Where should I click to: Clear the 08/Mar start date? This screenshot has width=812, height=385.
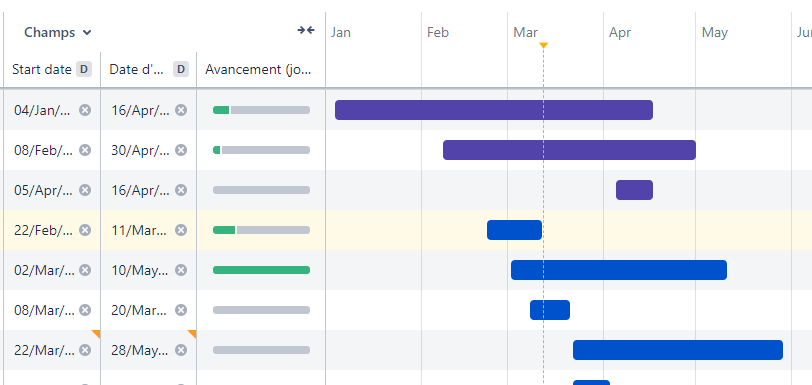coord(85,310)
